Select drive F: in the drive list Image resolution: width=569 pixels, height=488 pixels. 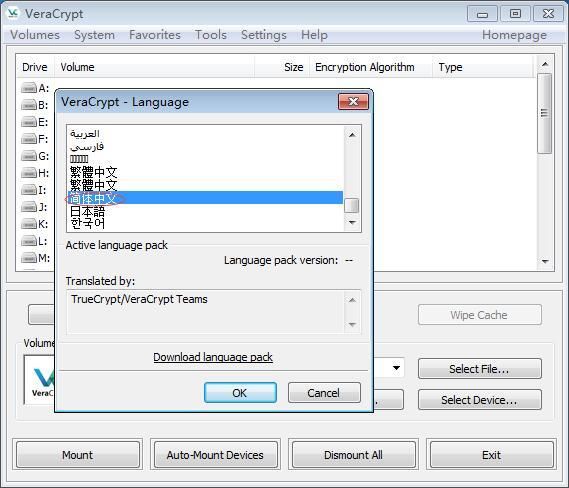[35, 139]
